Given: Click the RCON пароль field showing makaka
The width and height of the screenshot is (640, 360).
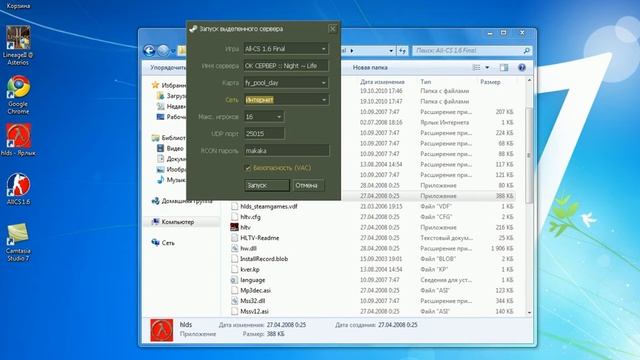Looking at the screenshot, I should [x=287, y=151].
